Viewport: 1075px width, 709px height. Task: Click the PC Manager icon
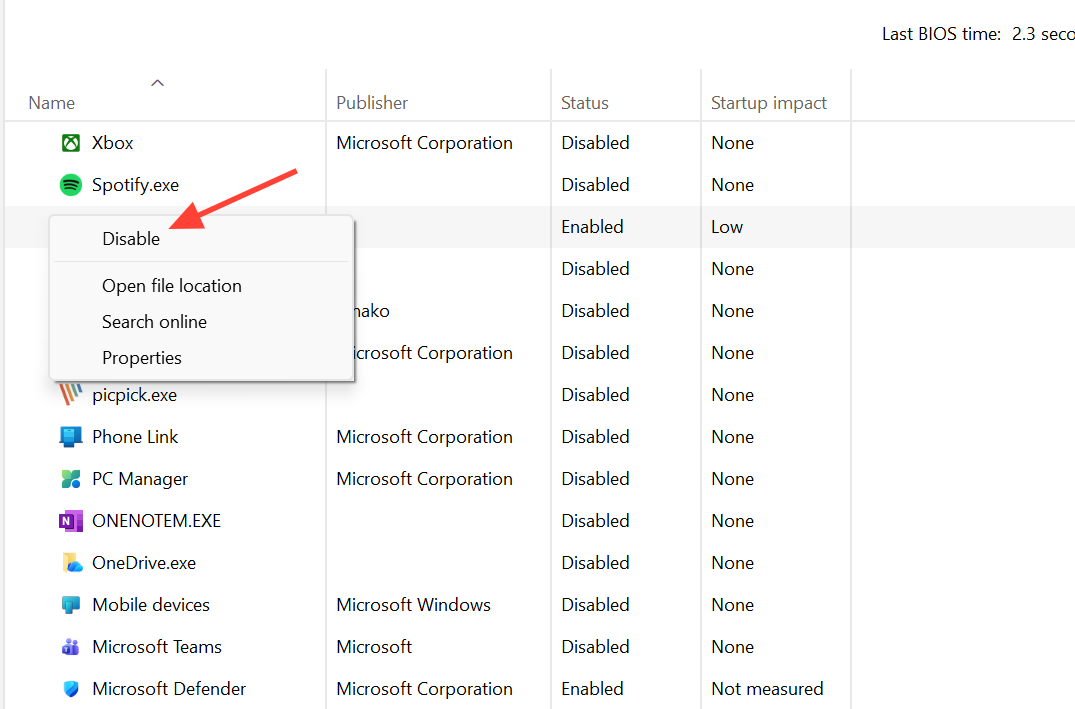click(71, 479)
